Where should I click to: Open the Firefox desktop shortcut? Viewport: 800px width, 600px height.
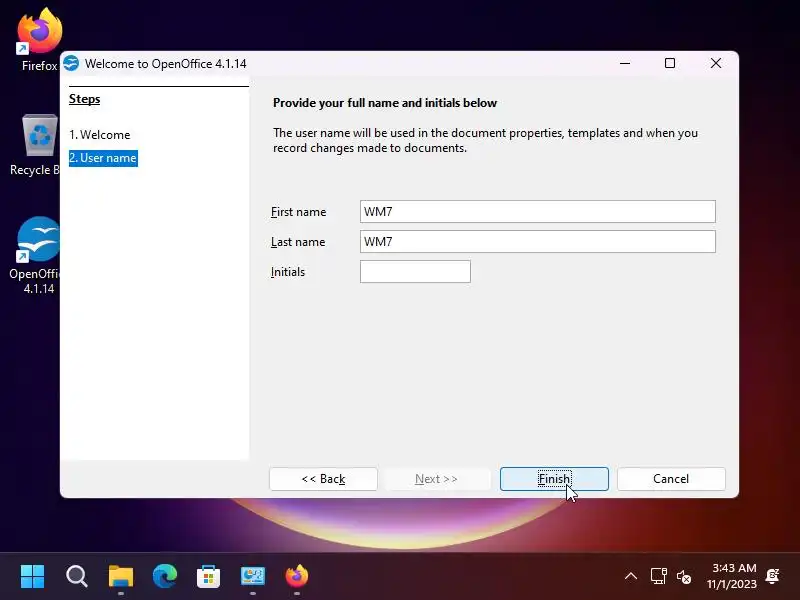pos(39,40)
